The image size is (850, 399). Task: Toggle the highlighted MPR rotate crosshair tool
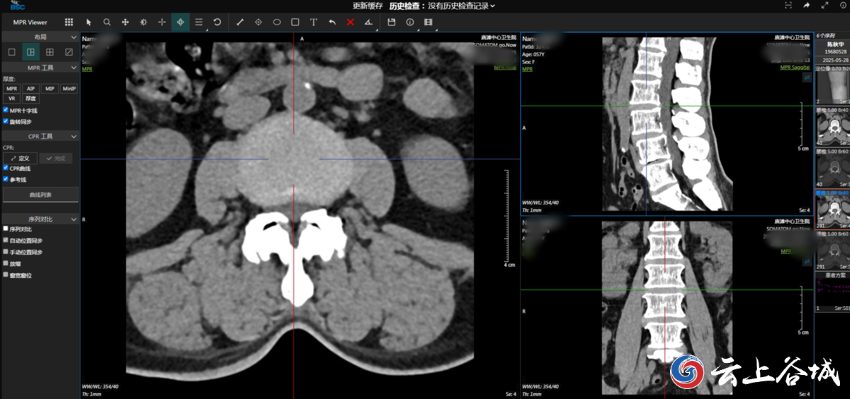click(x=181, y=22)
